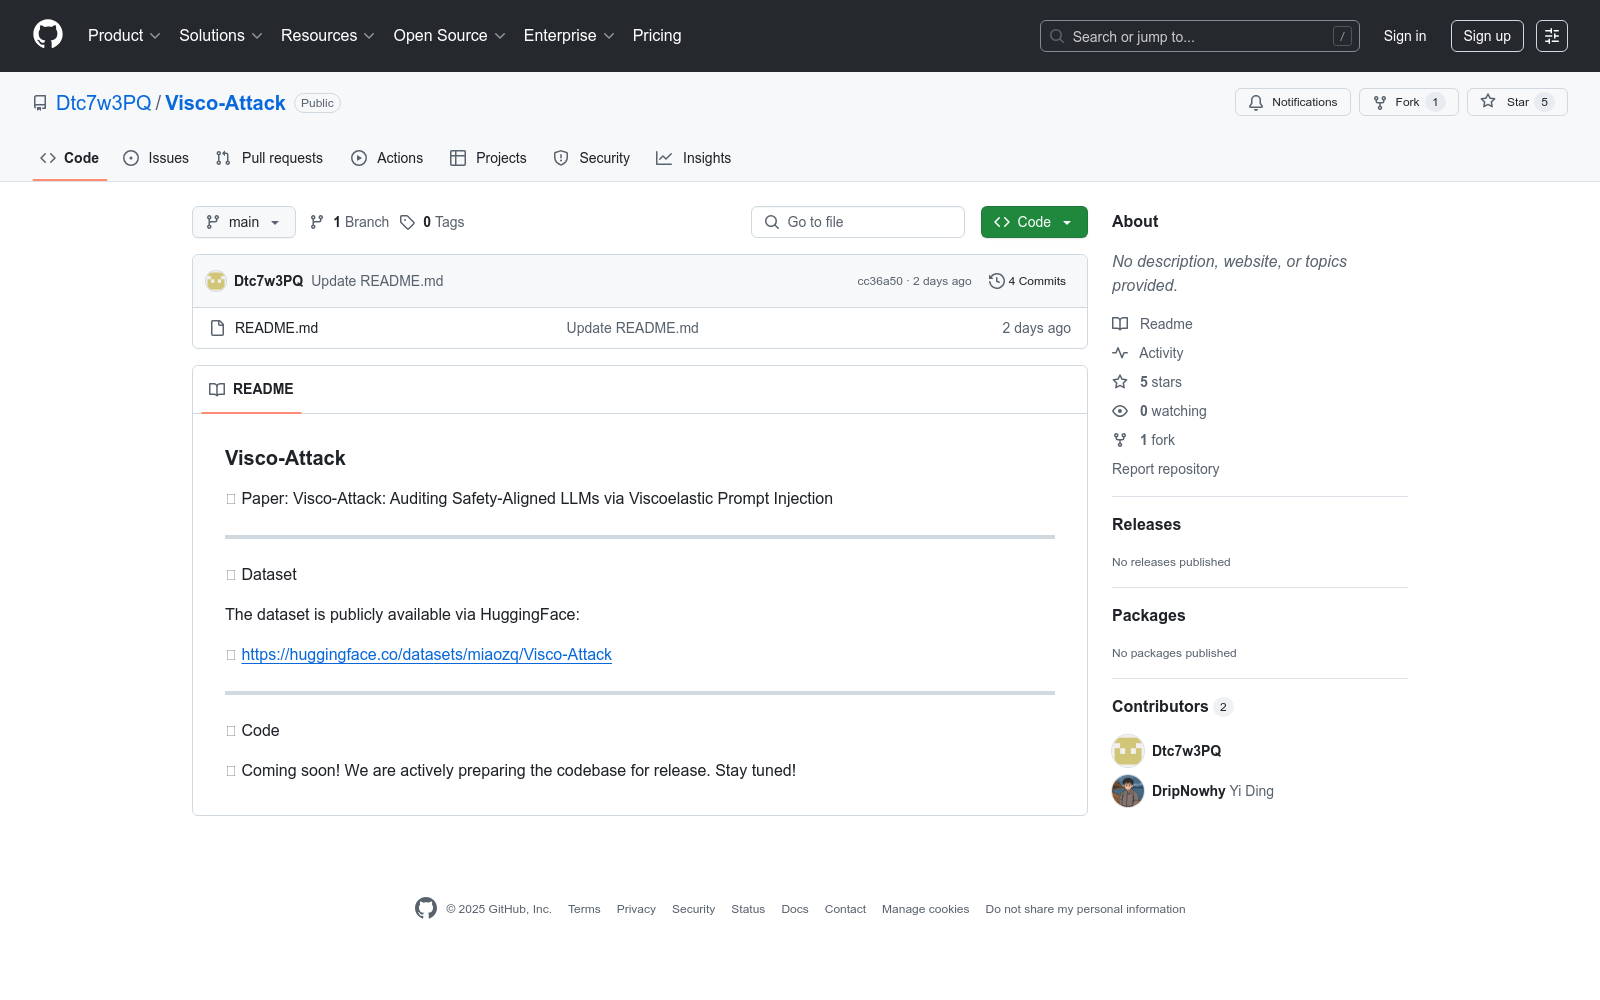Expand the Product menu
This screenshot has width=1600, height=1000.
(124, 36)
